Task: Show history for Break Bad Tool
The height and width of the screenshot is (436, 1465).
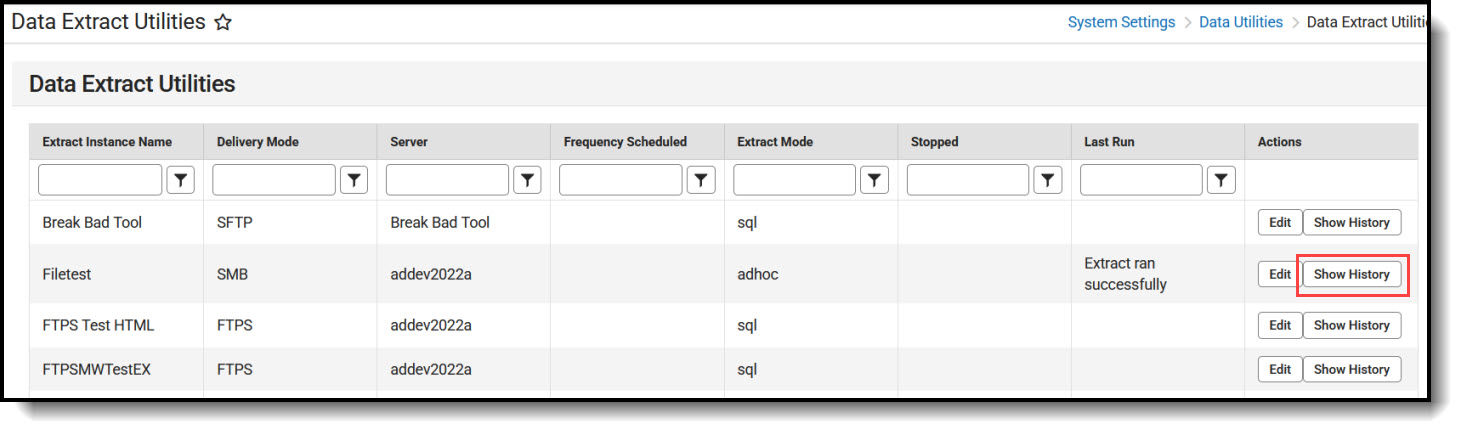Action: (1351, 223)
